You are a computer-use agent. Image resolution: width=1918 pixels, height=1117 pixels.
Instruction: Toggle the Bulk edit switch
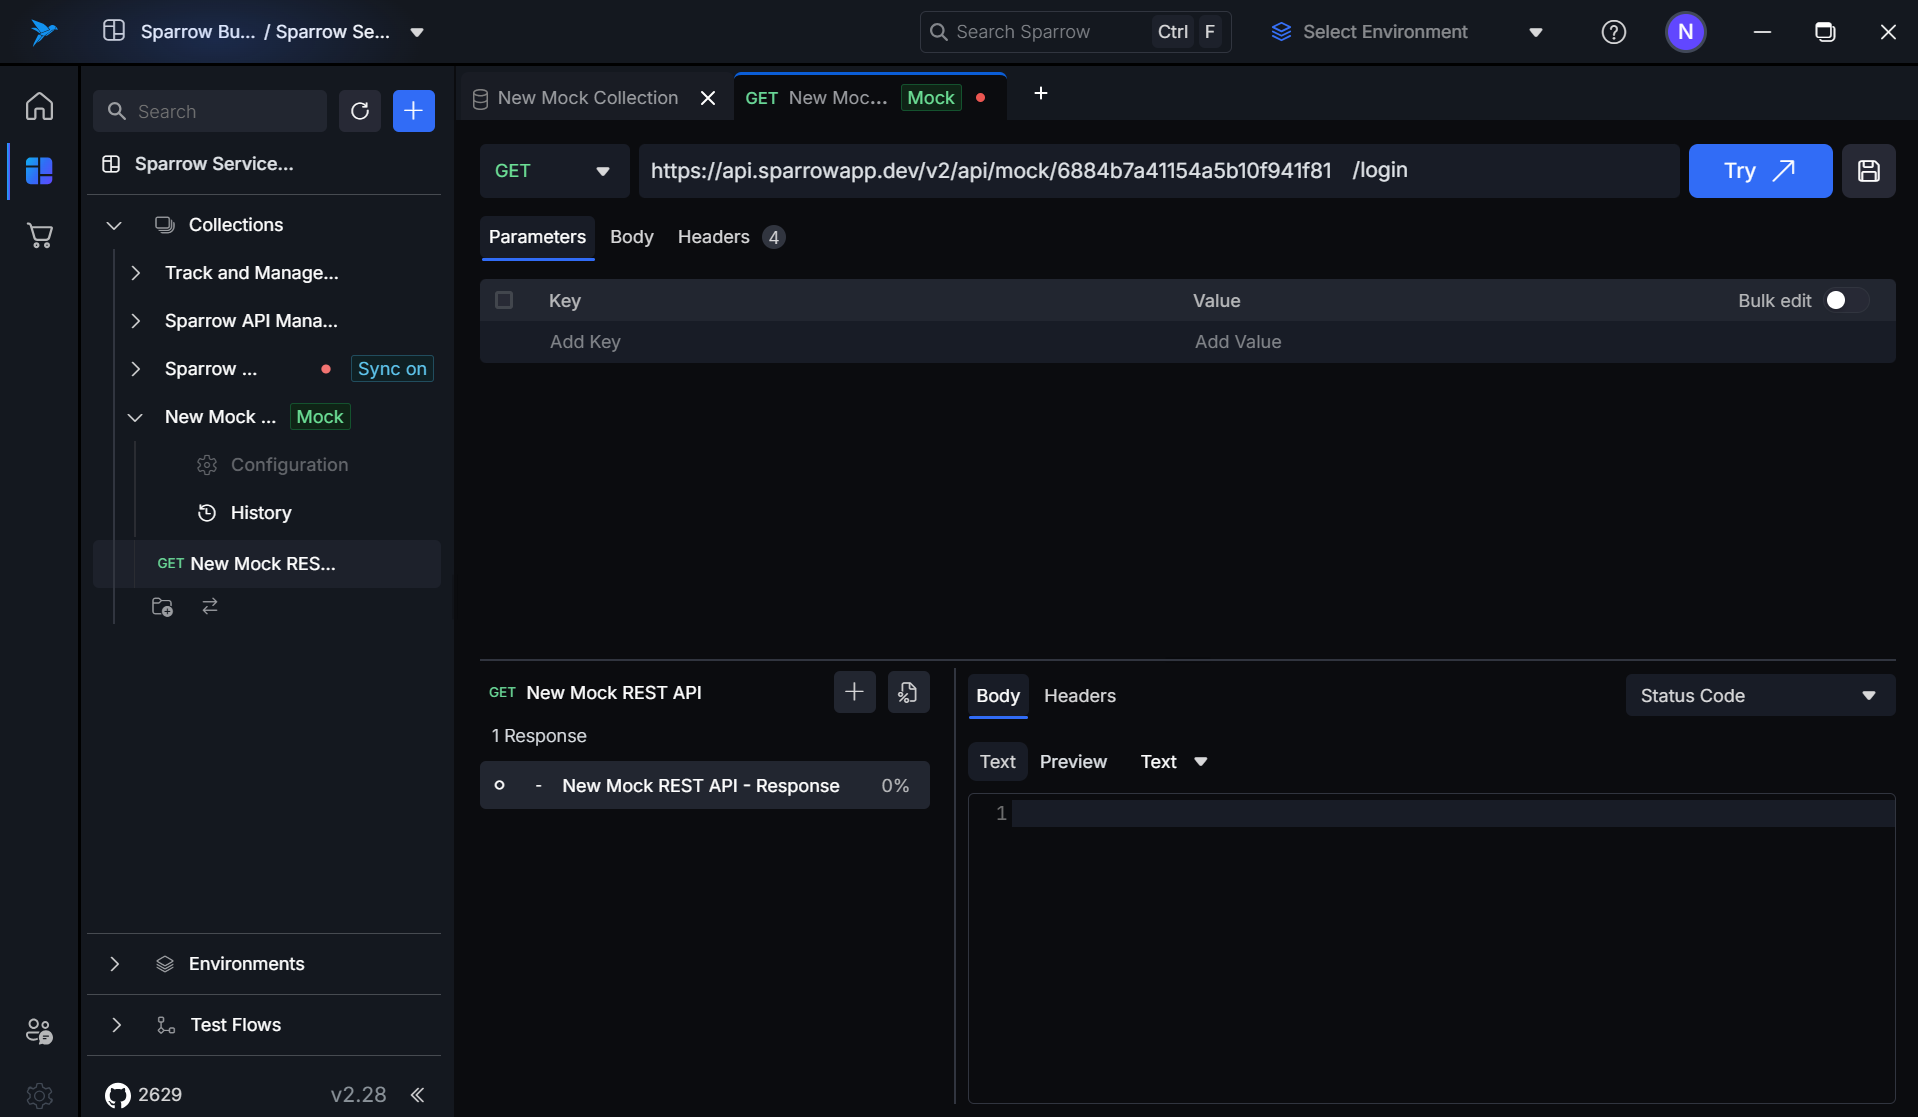click(x=1847, y=300)
